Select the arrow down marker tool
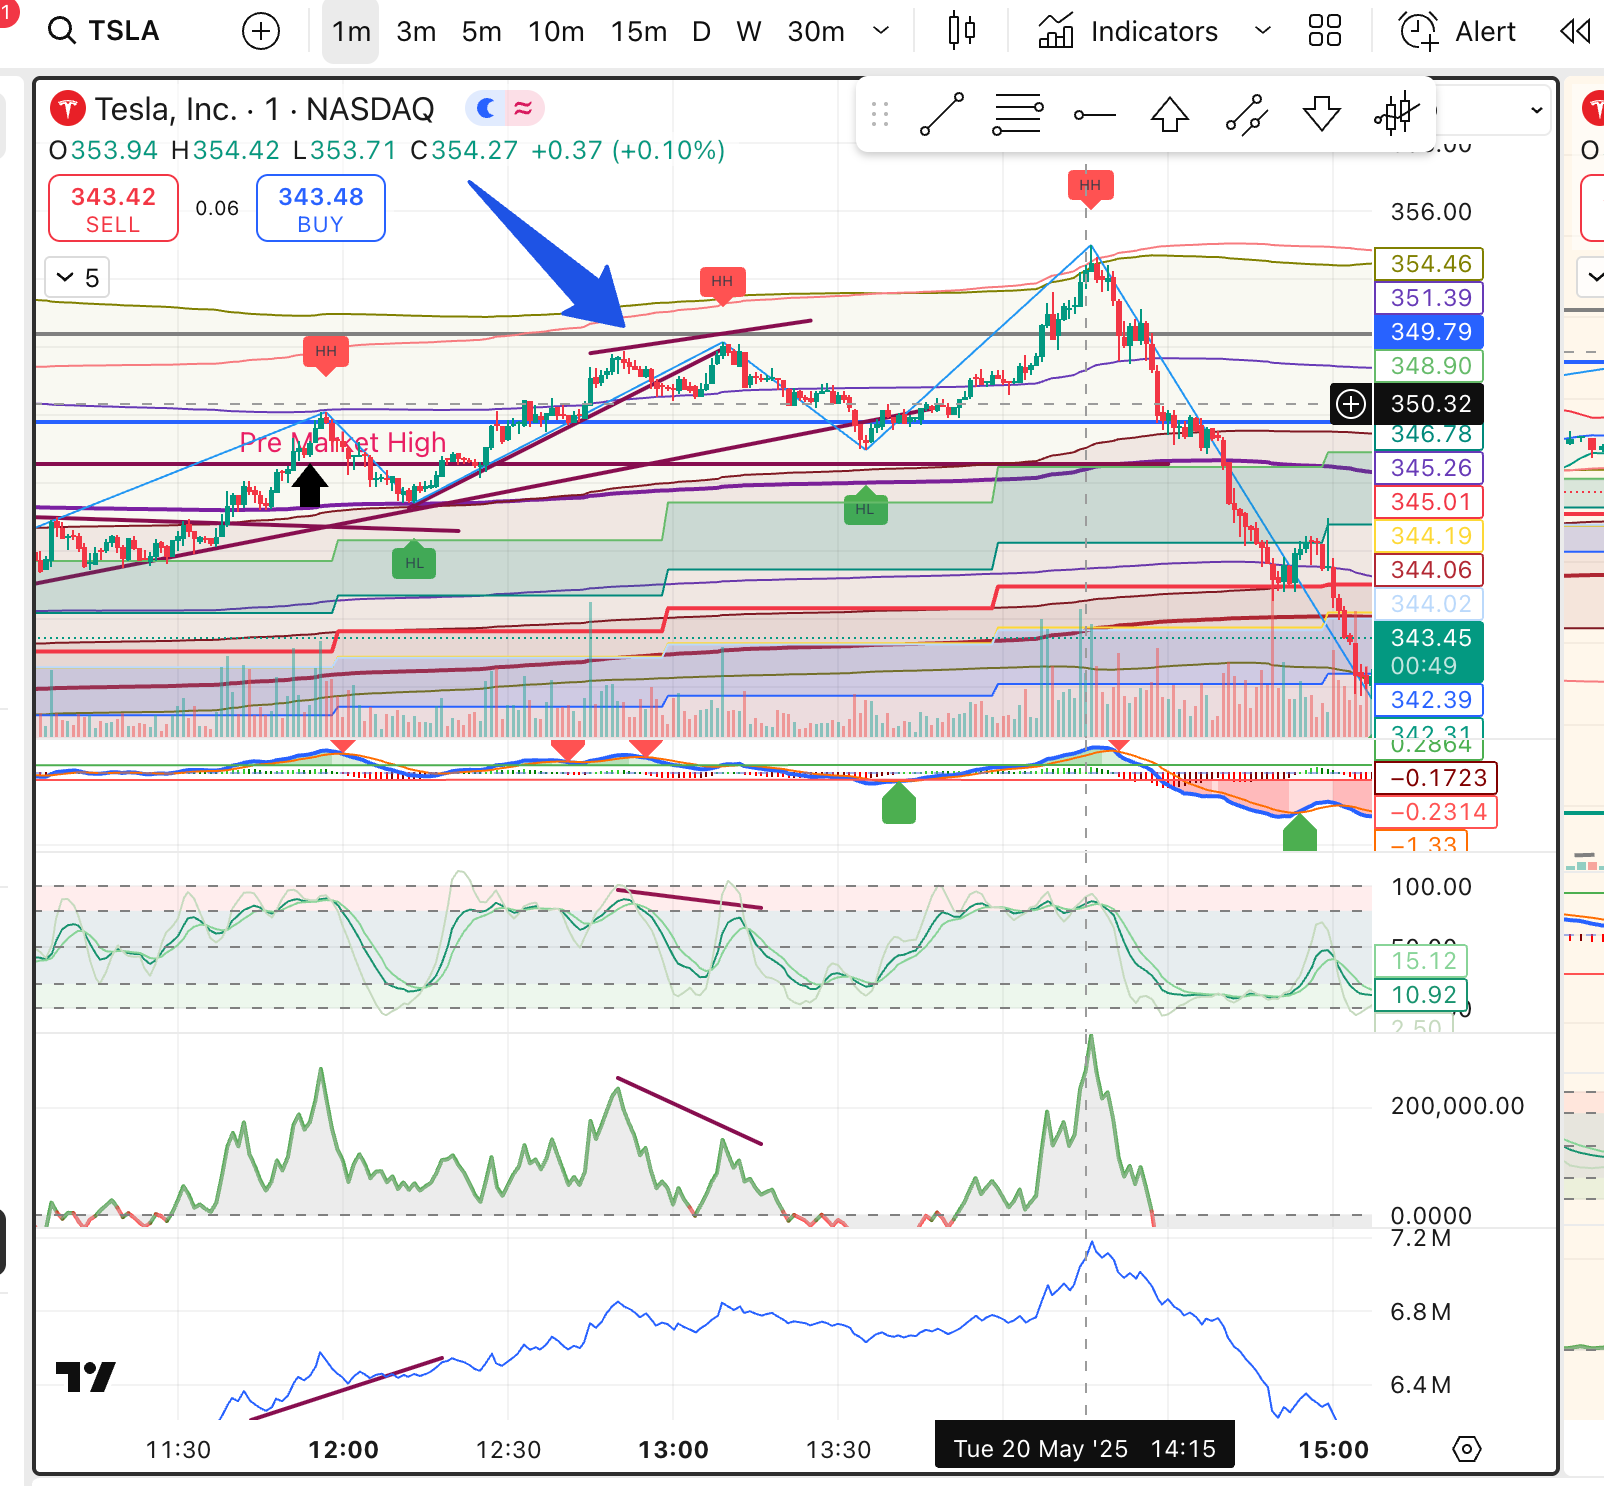Screen dimensions: 1604x1486 (1321, 115)
